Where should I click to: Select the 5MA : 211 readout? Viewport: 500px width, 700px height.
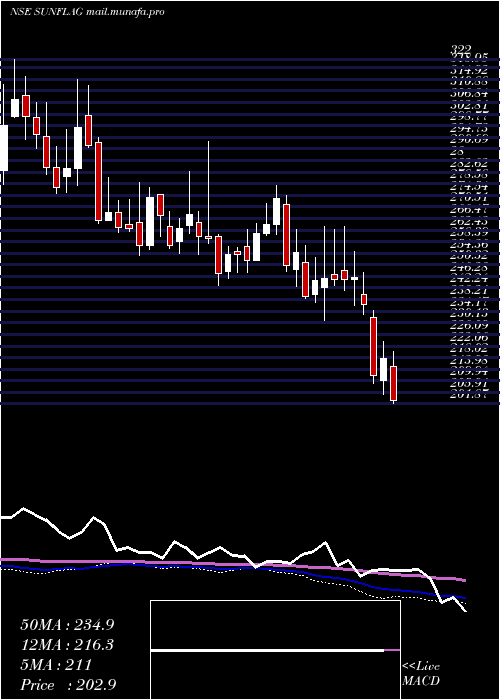[x=56, y=665]
